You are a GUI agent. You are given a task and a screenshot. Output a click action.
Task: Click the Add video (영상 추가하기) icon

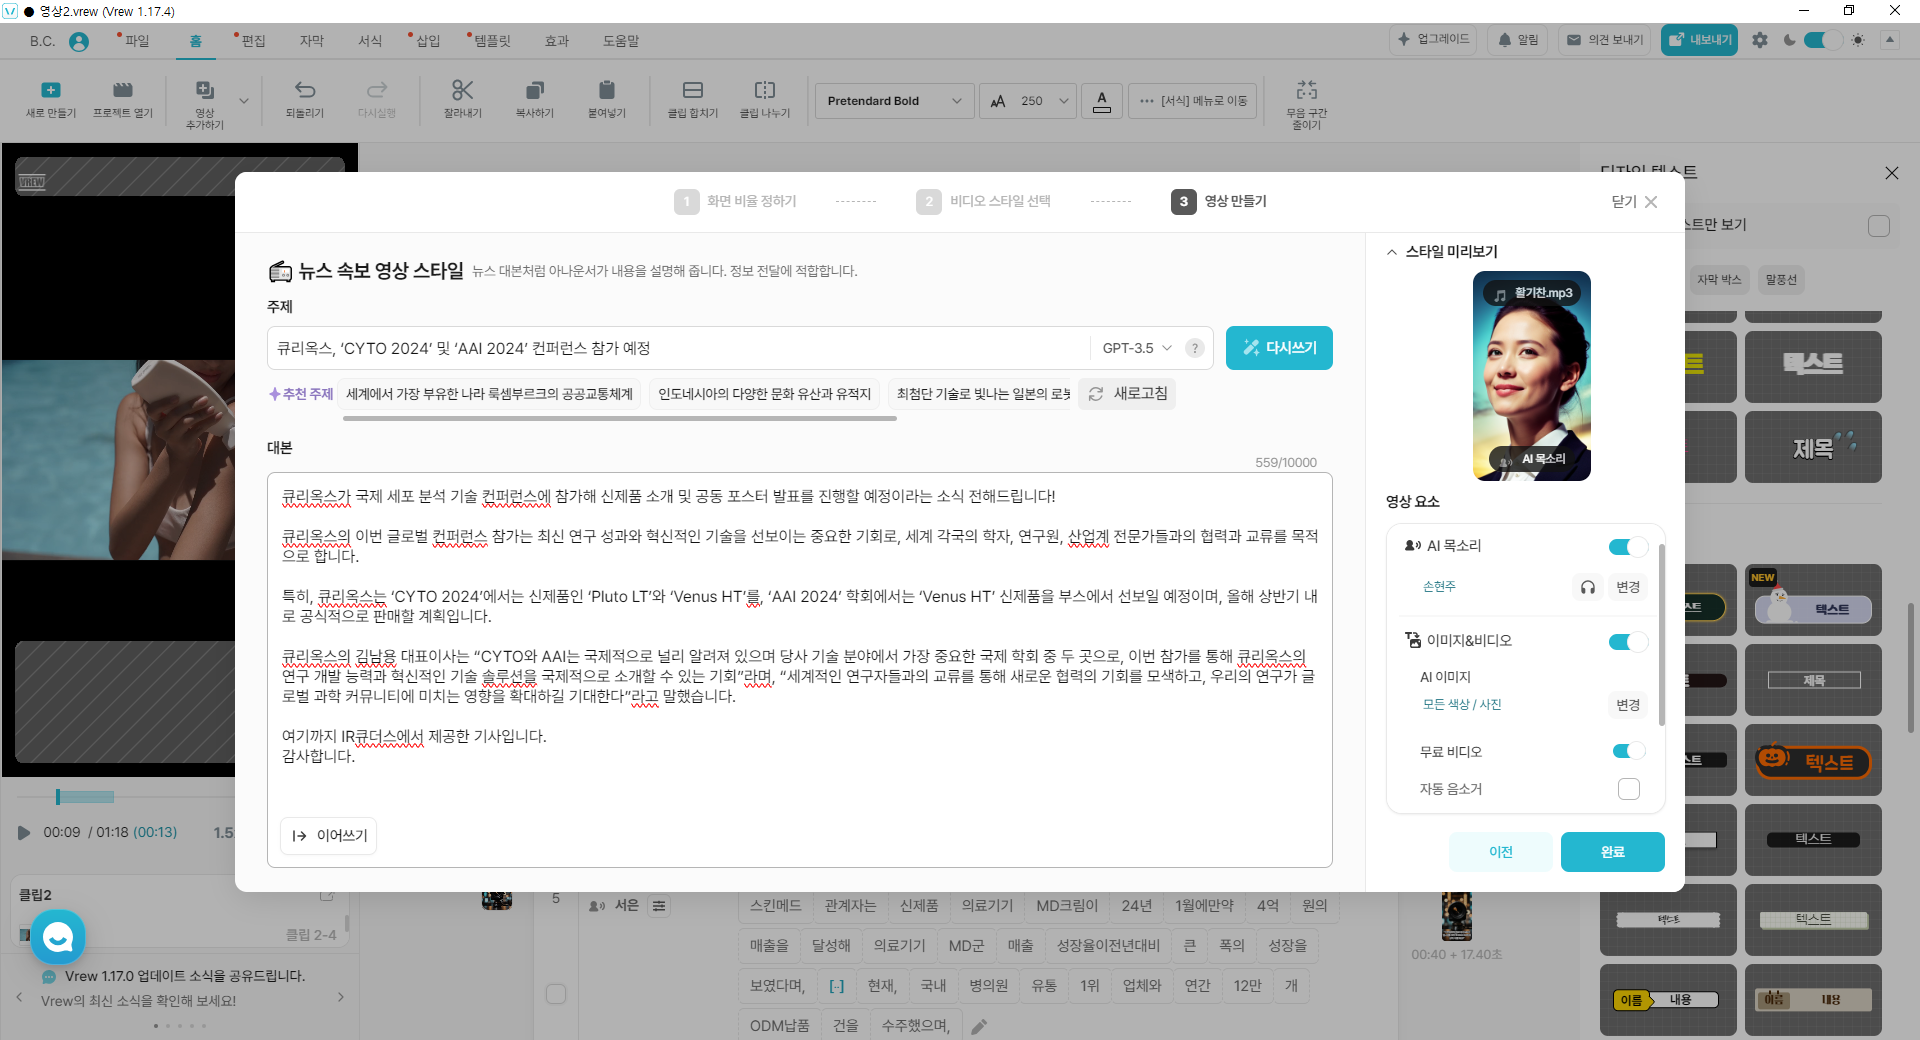point(205,90)
